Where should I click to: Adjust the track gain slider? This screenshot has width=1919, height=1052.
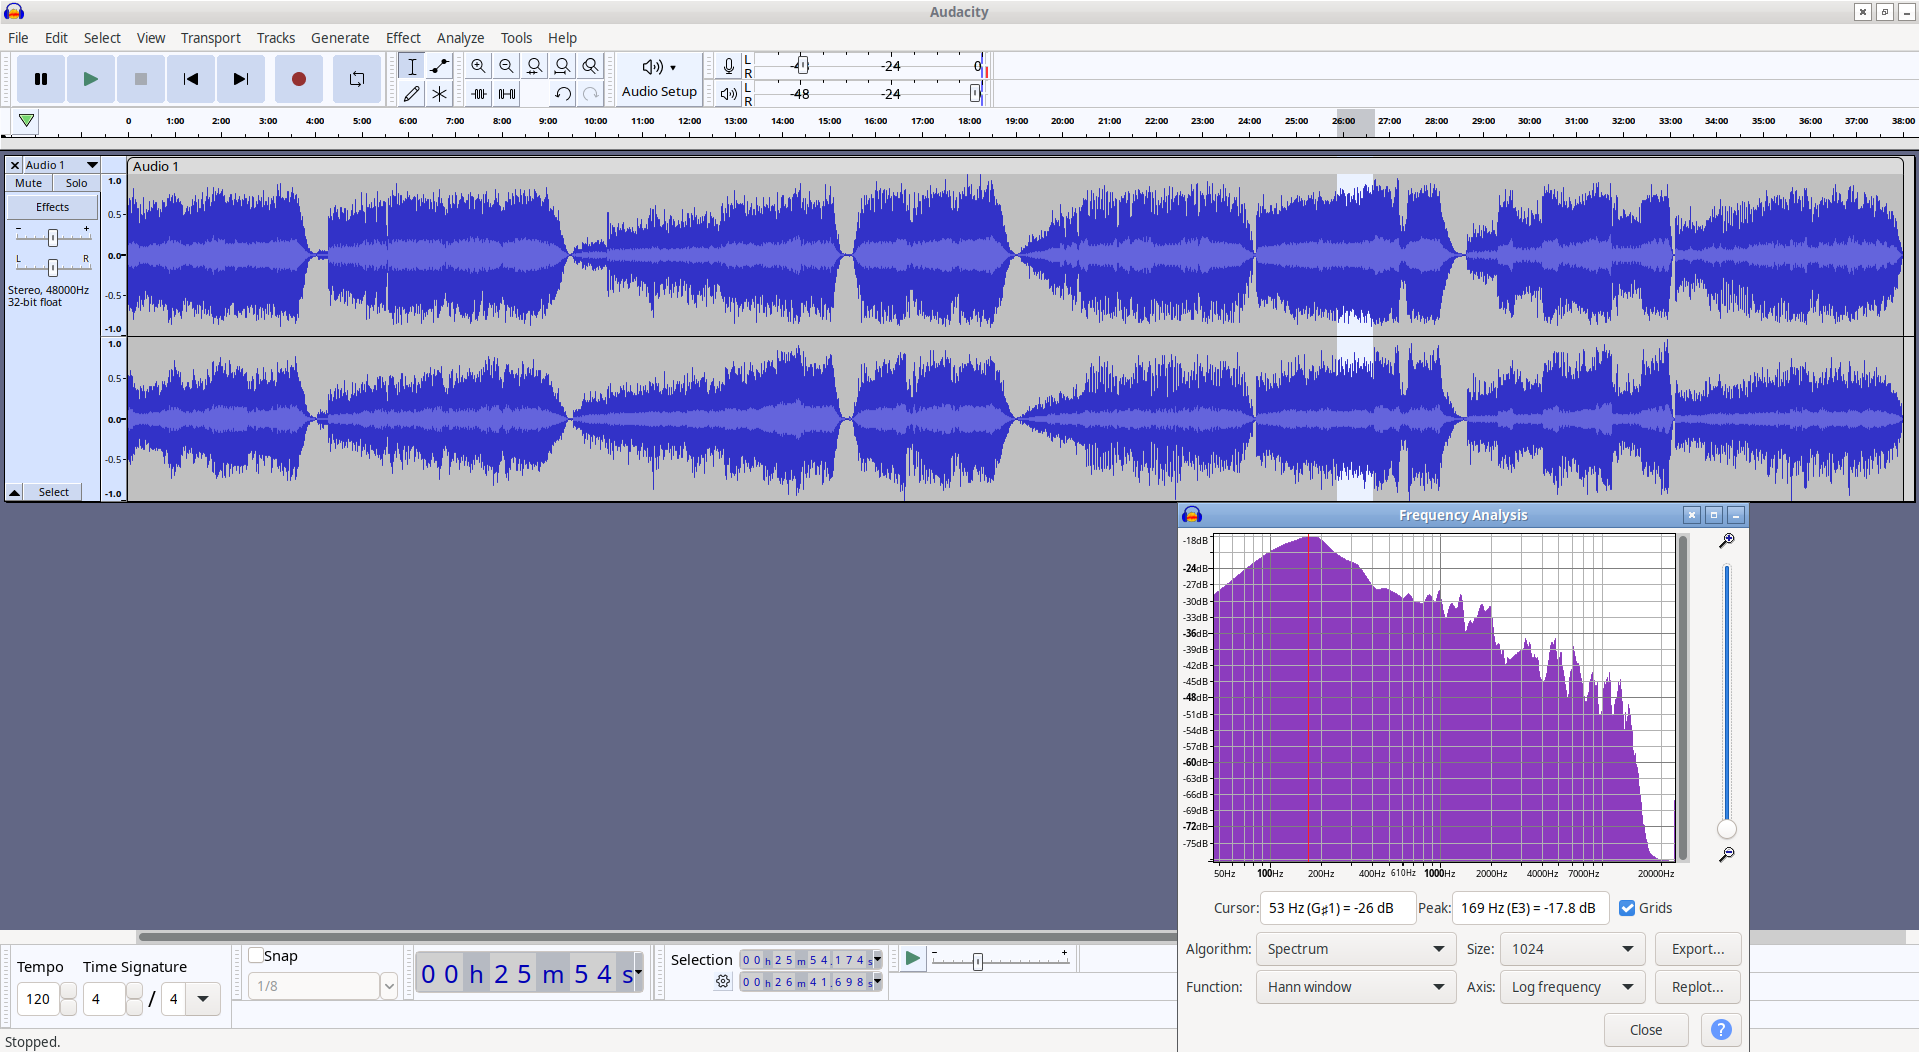coord(53,237)
